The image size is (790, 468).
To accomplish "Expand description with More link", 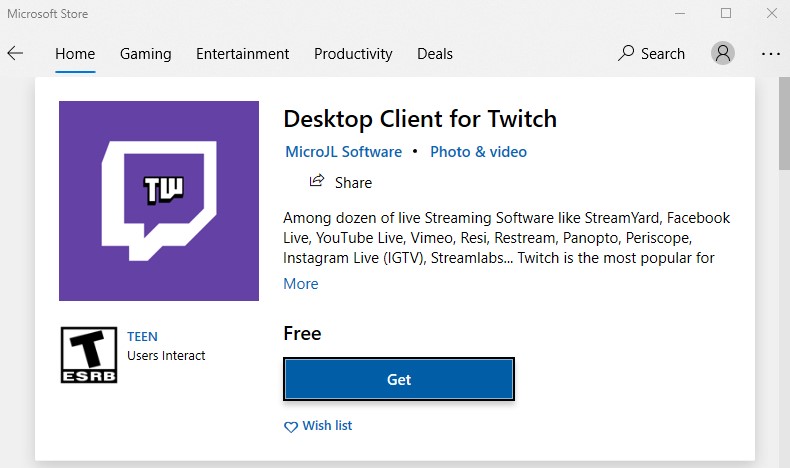I will [301, 284].
